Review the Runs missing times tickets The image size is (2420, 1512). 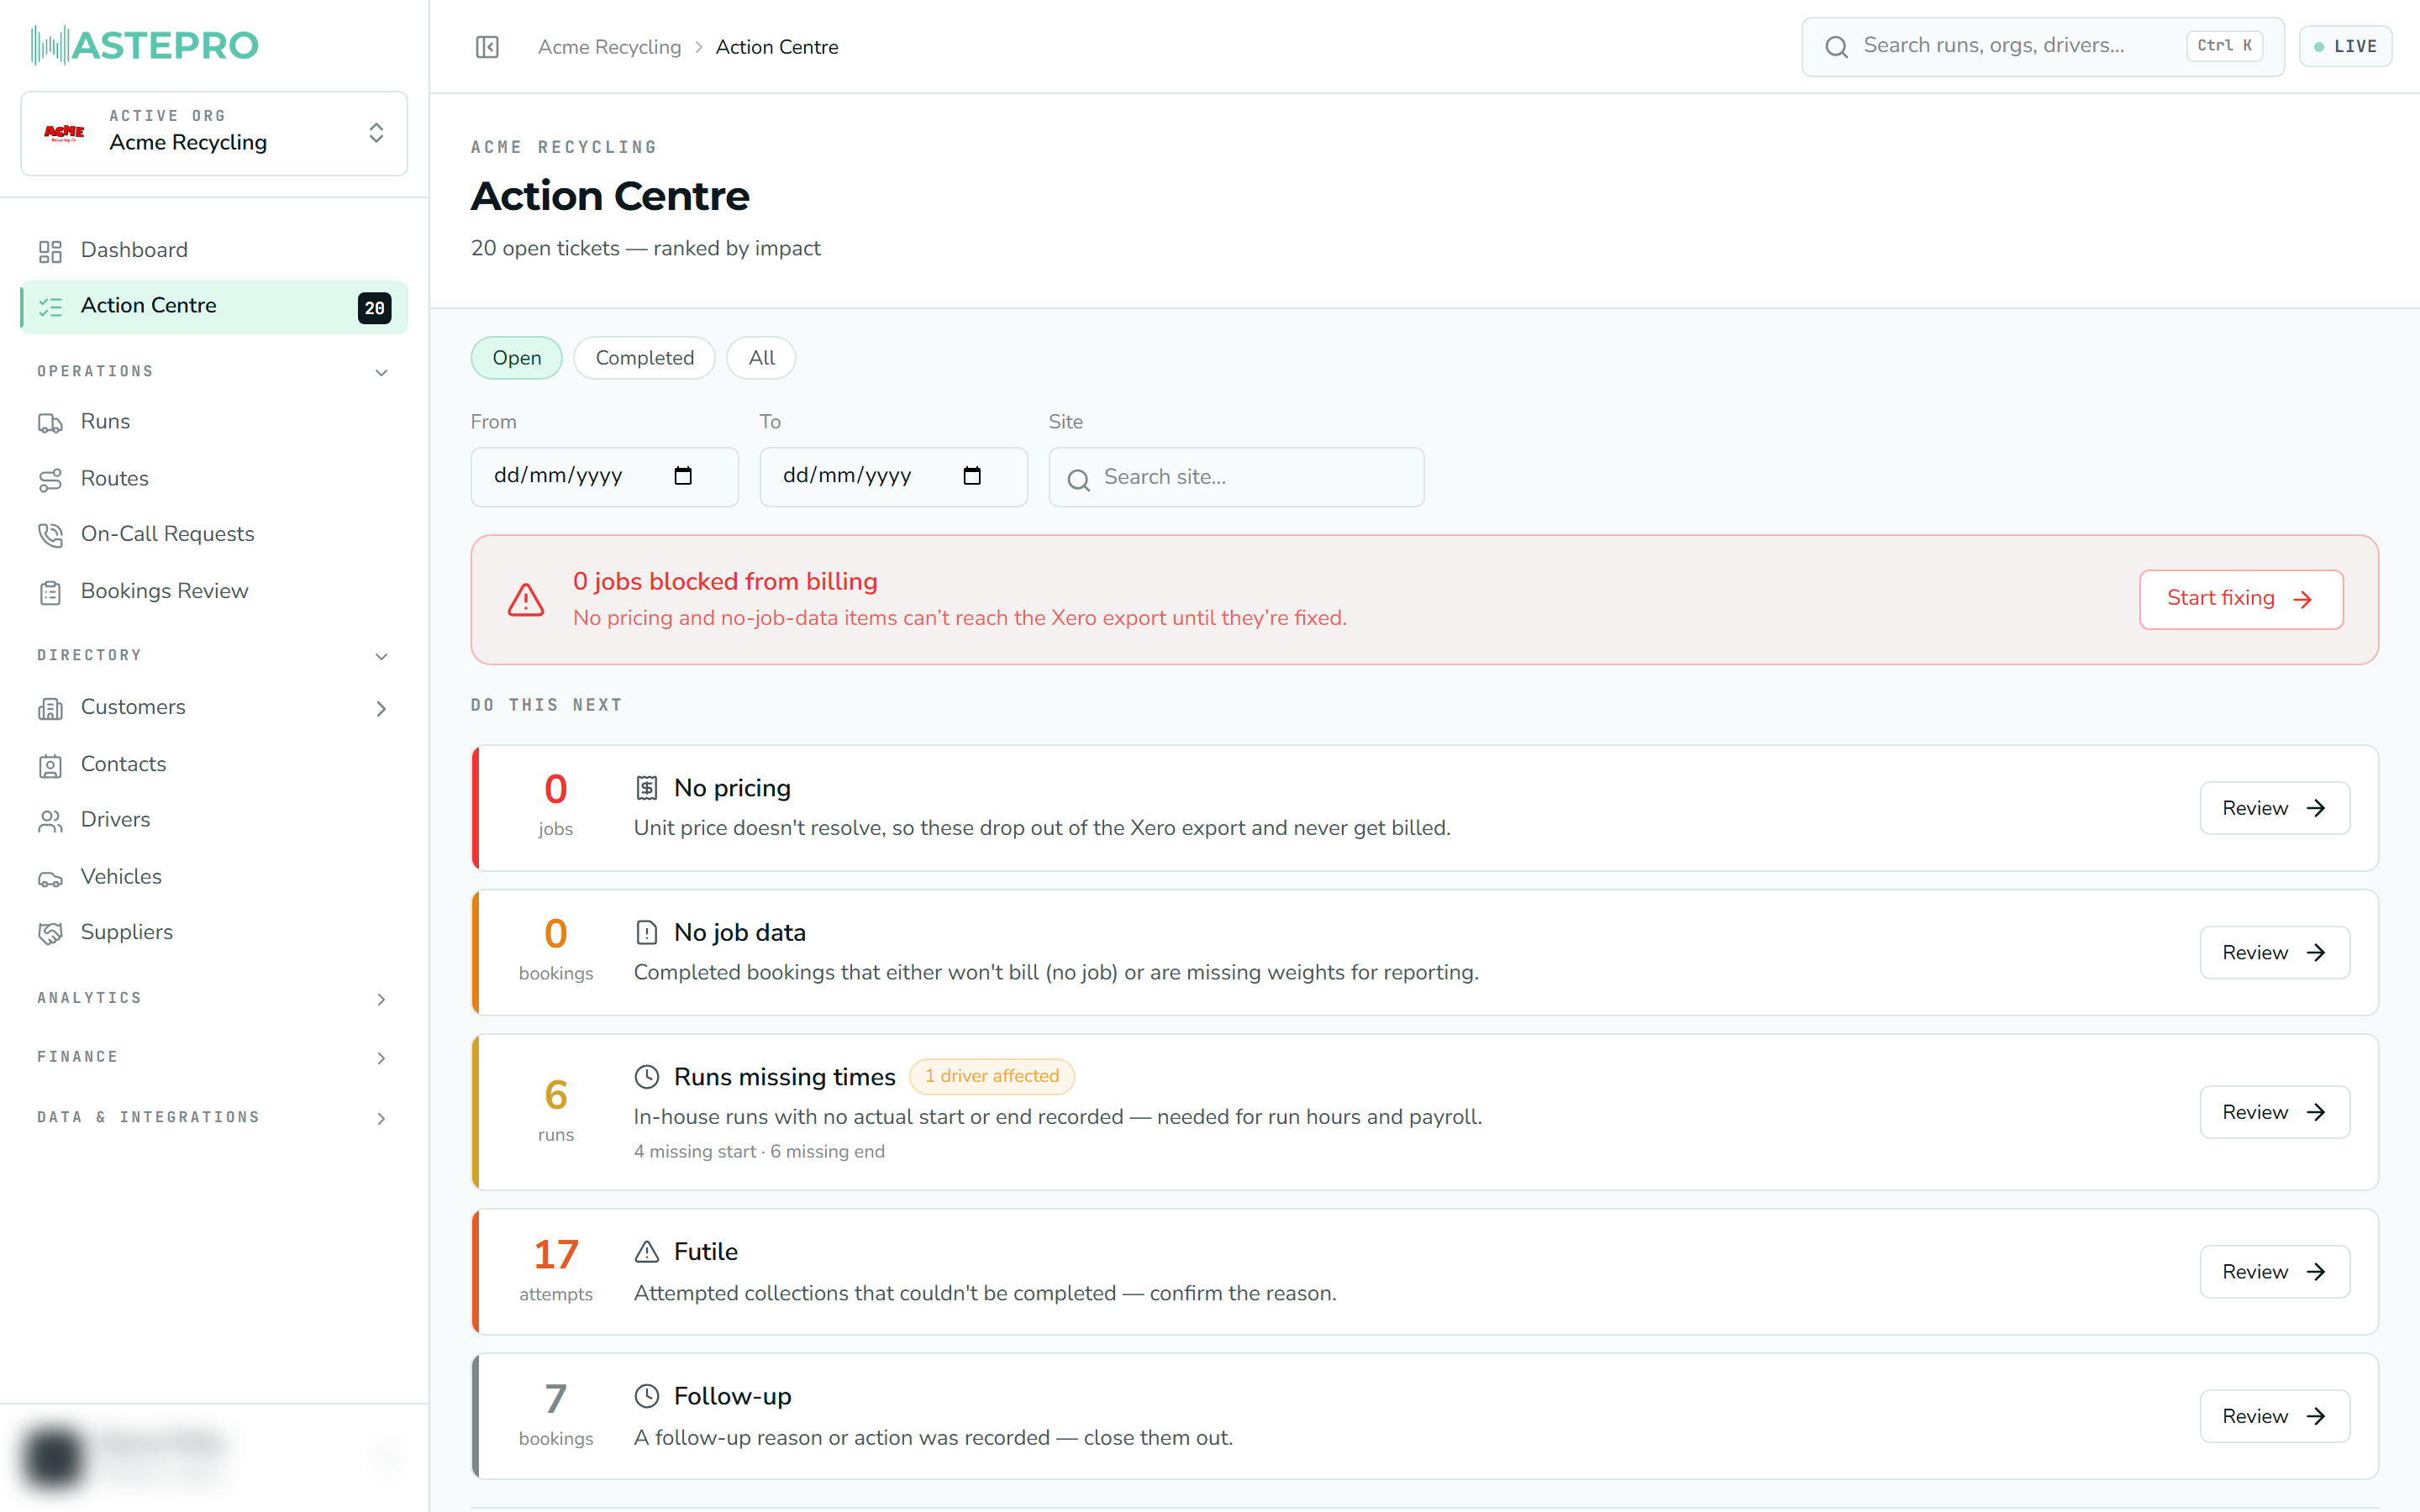click(2274, 1112)
